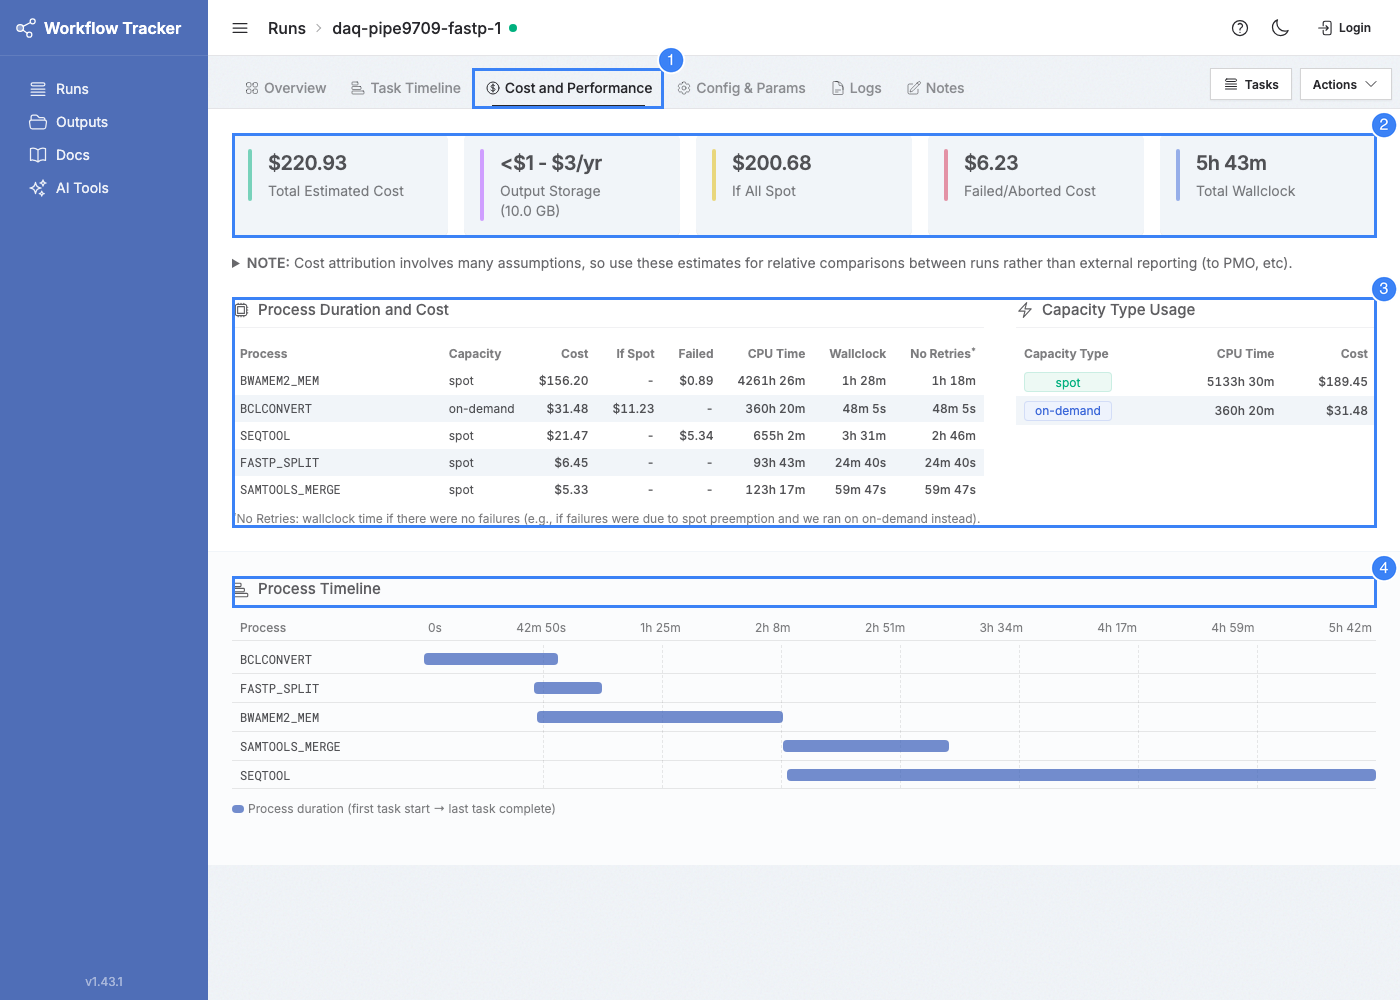
Task: Switch to the Config & Params tab
Action: coord(741,88)
